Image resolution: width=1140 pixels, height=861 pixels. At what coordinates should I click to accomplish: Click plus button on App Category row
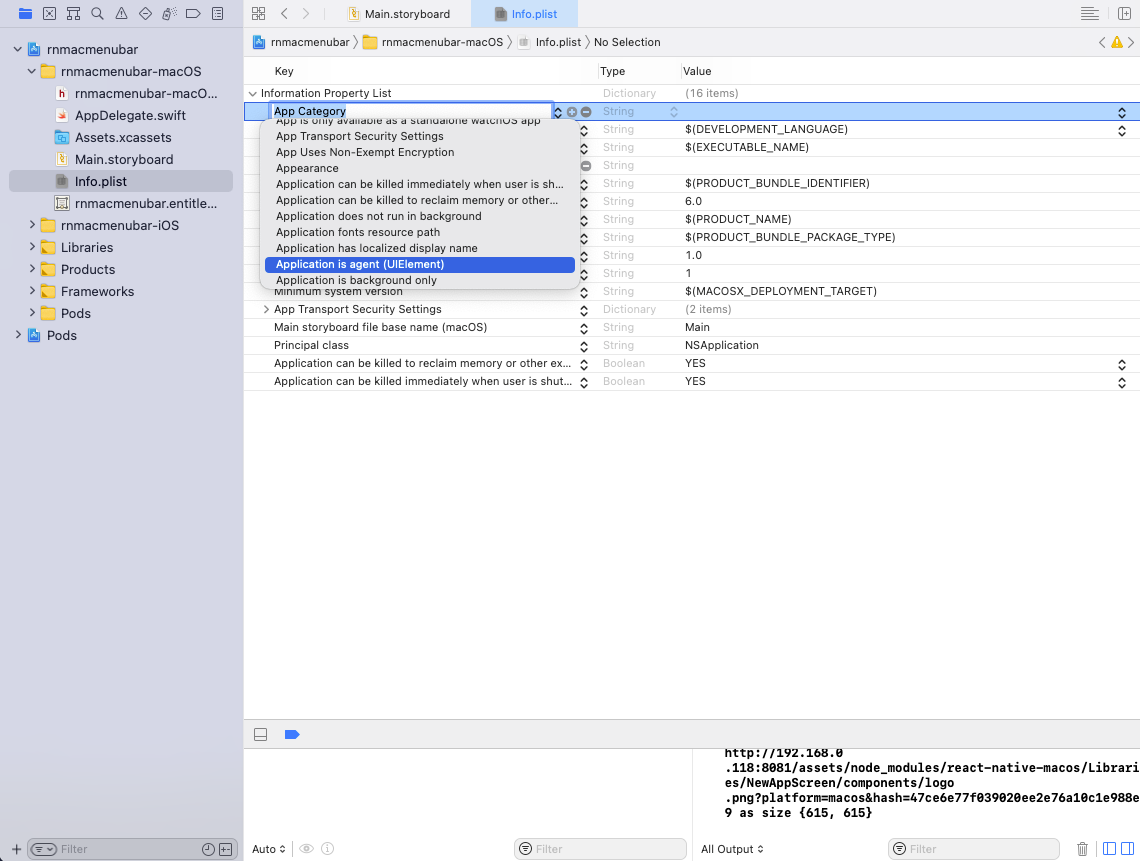click(x=572, y=112)
